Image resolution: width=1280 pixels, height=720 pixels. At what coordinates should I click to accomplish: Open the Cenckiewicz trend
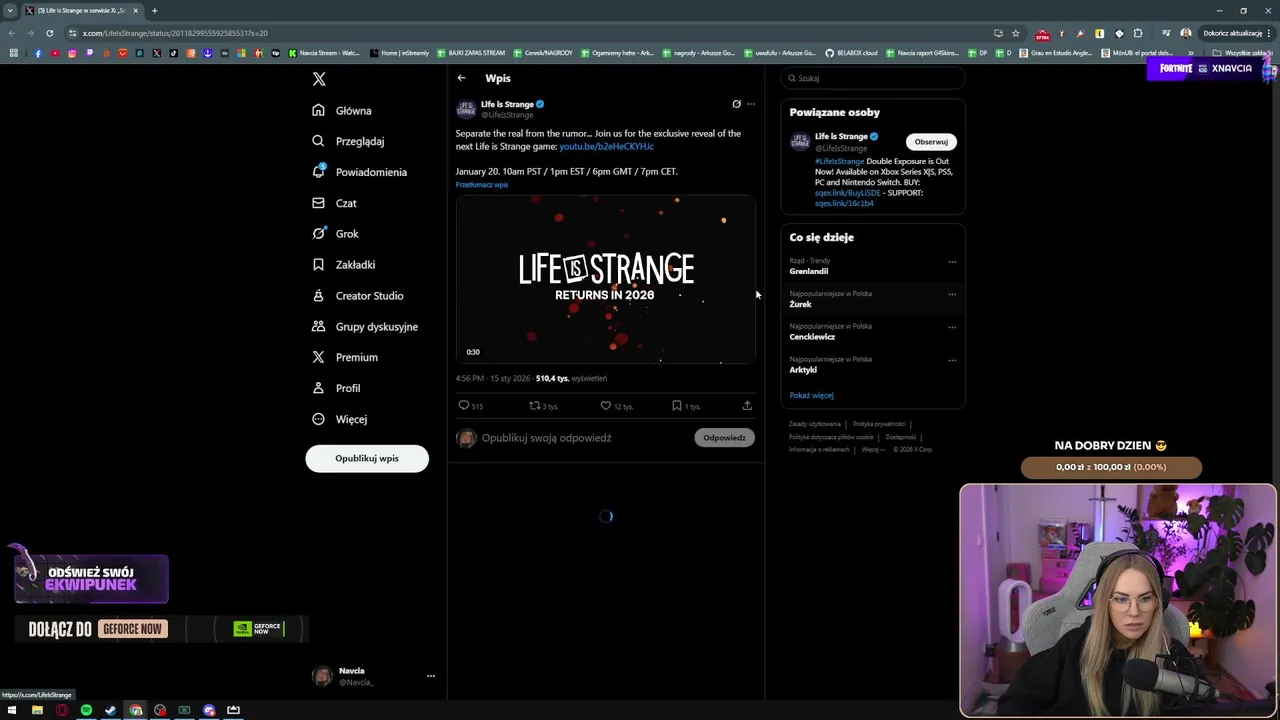tap(812, 337)
